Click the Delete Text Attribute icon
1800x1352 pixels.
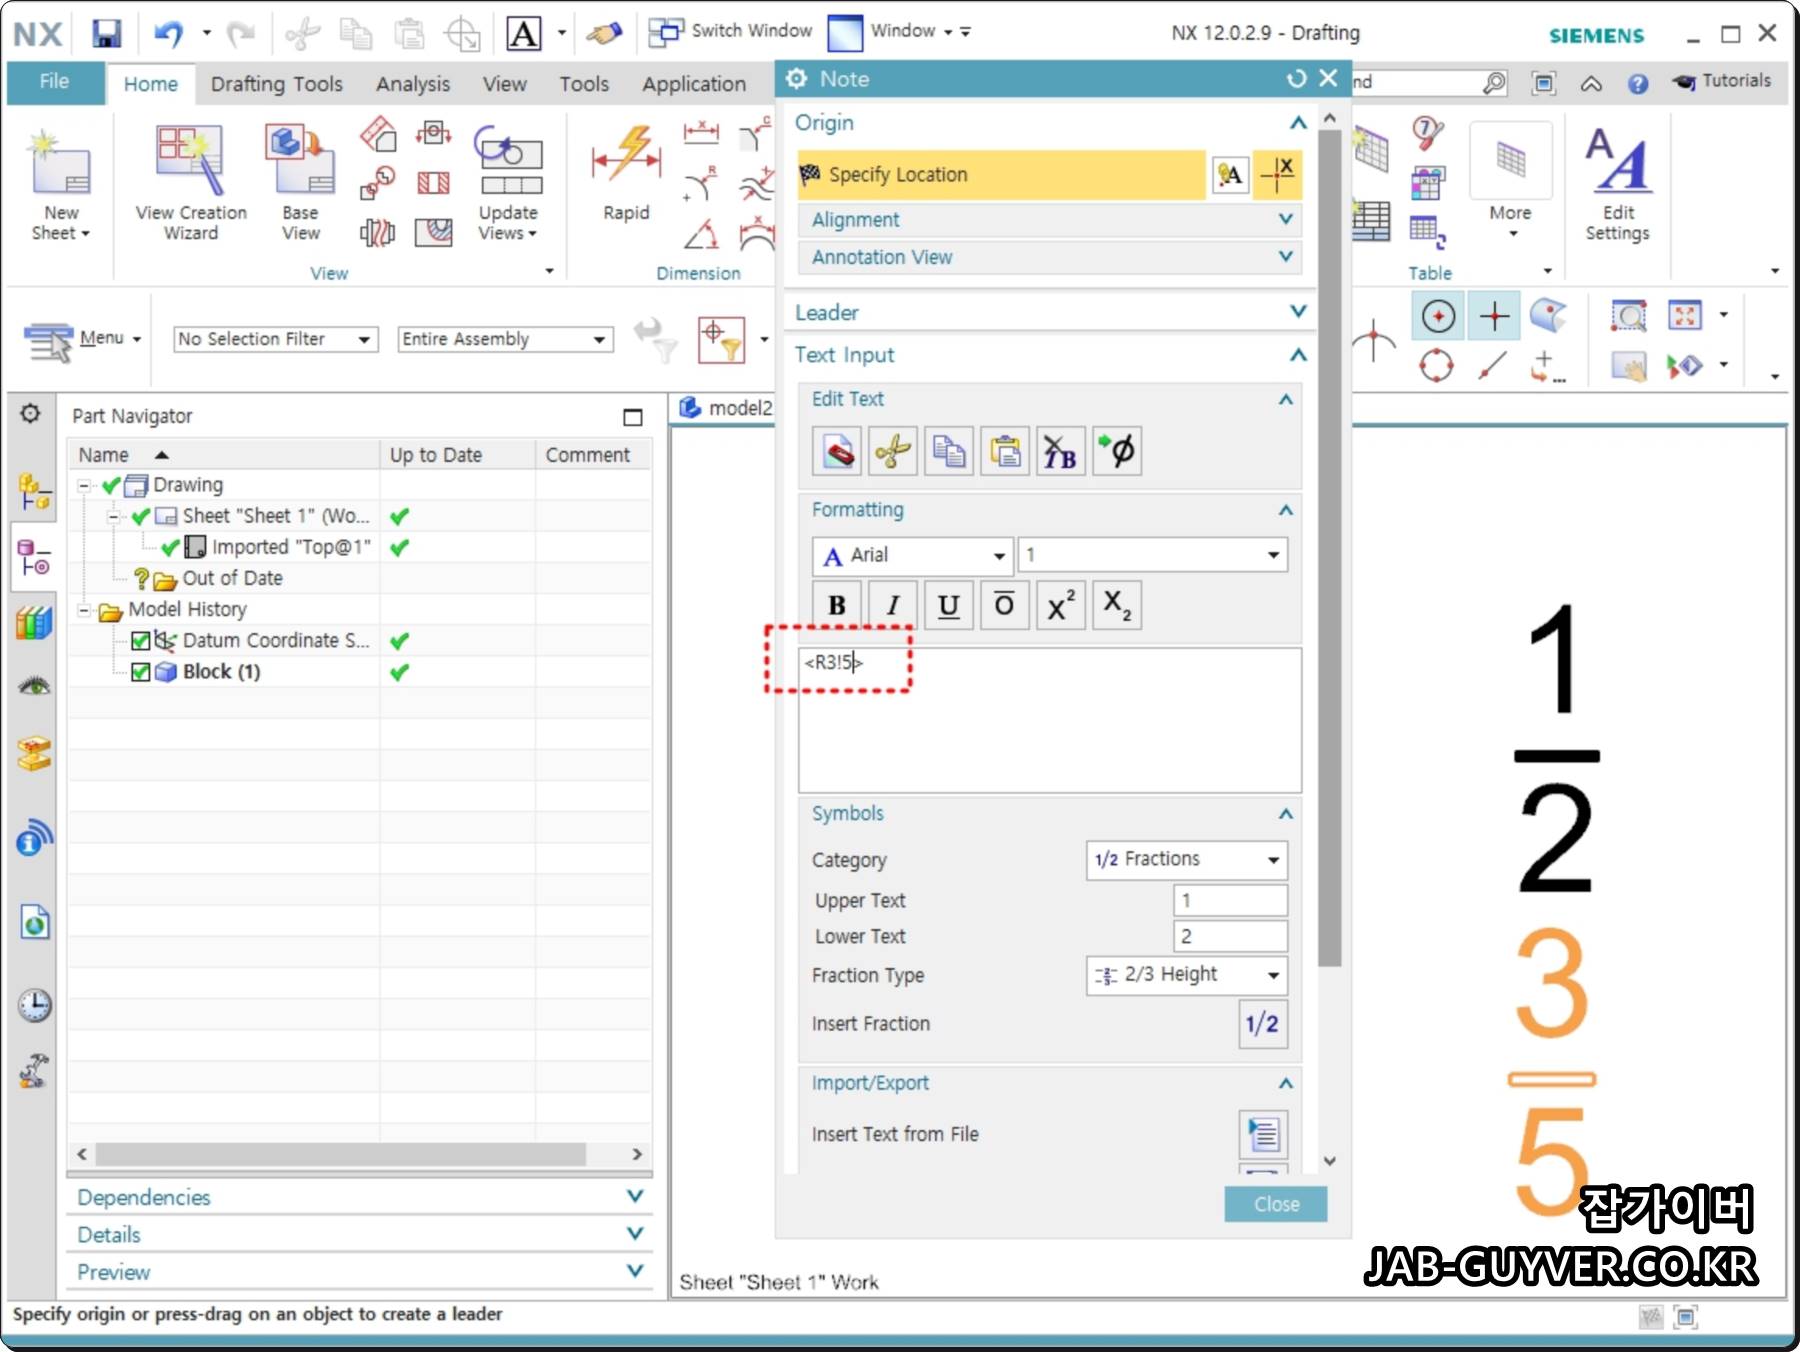(x=1061, y=452)
